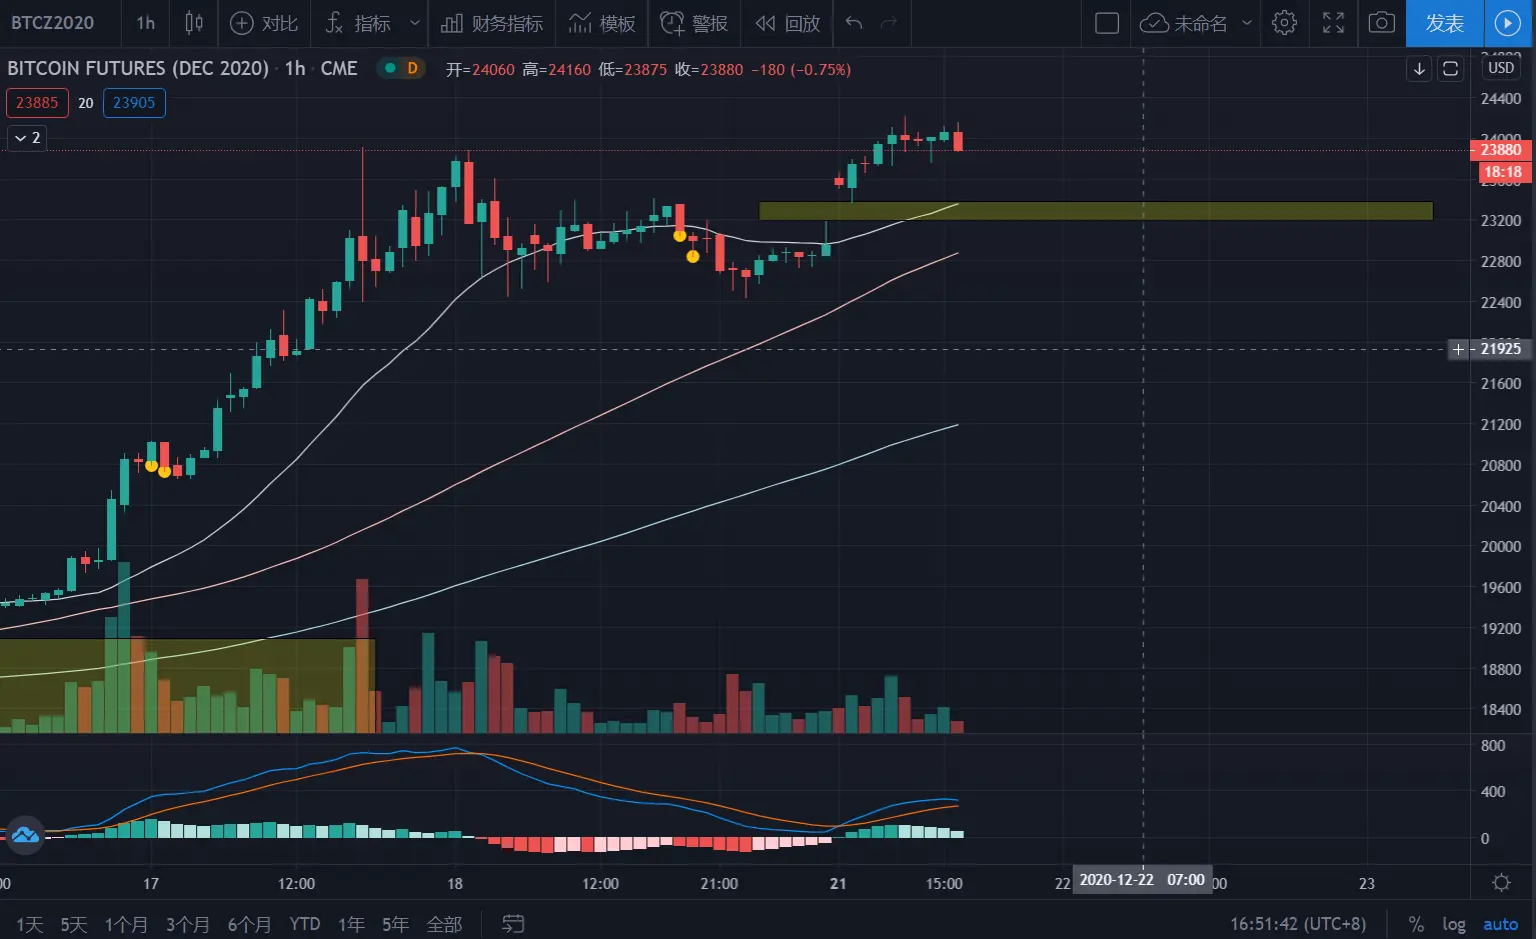Open the go-to-date calendar icon
This screenshot has width=1536, height=939.
[x=513, y=924]
